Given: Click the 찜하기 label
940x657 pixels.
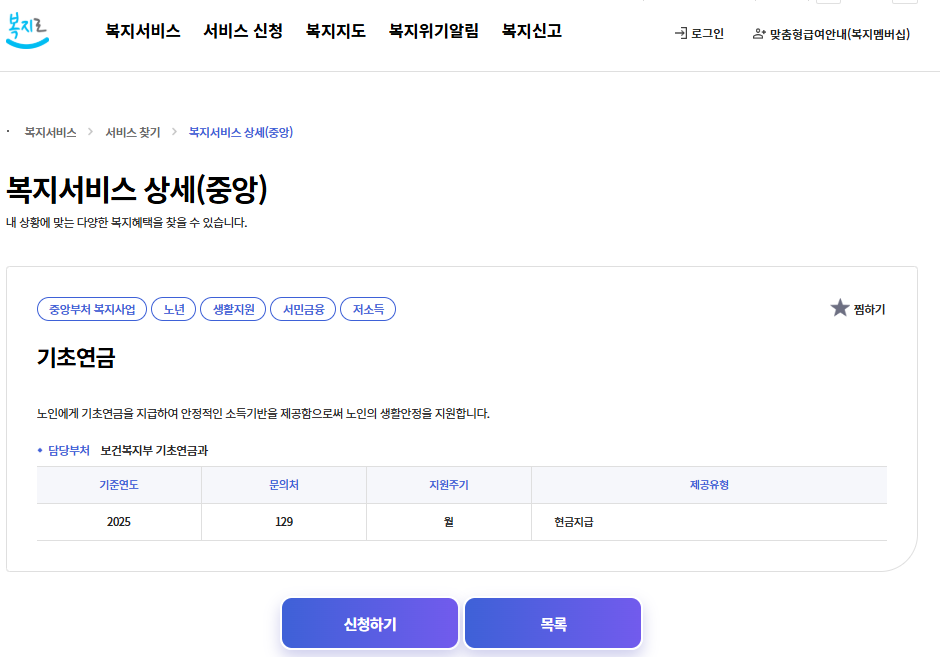Looking at the screenshot, I should (x=869, y=309).
